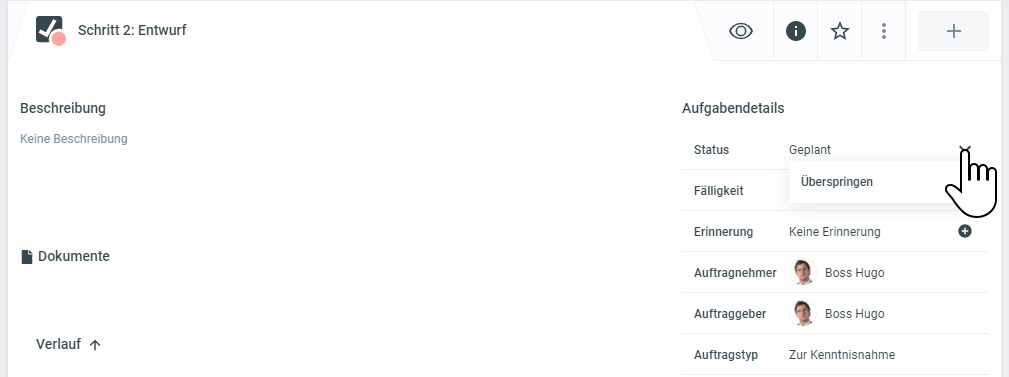Screen dimensions: 1009x377
Task: Click Auftraggeber avatar of Boss Hugo
Action: point(802,313)
